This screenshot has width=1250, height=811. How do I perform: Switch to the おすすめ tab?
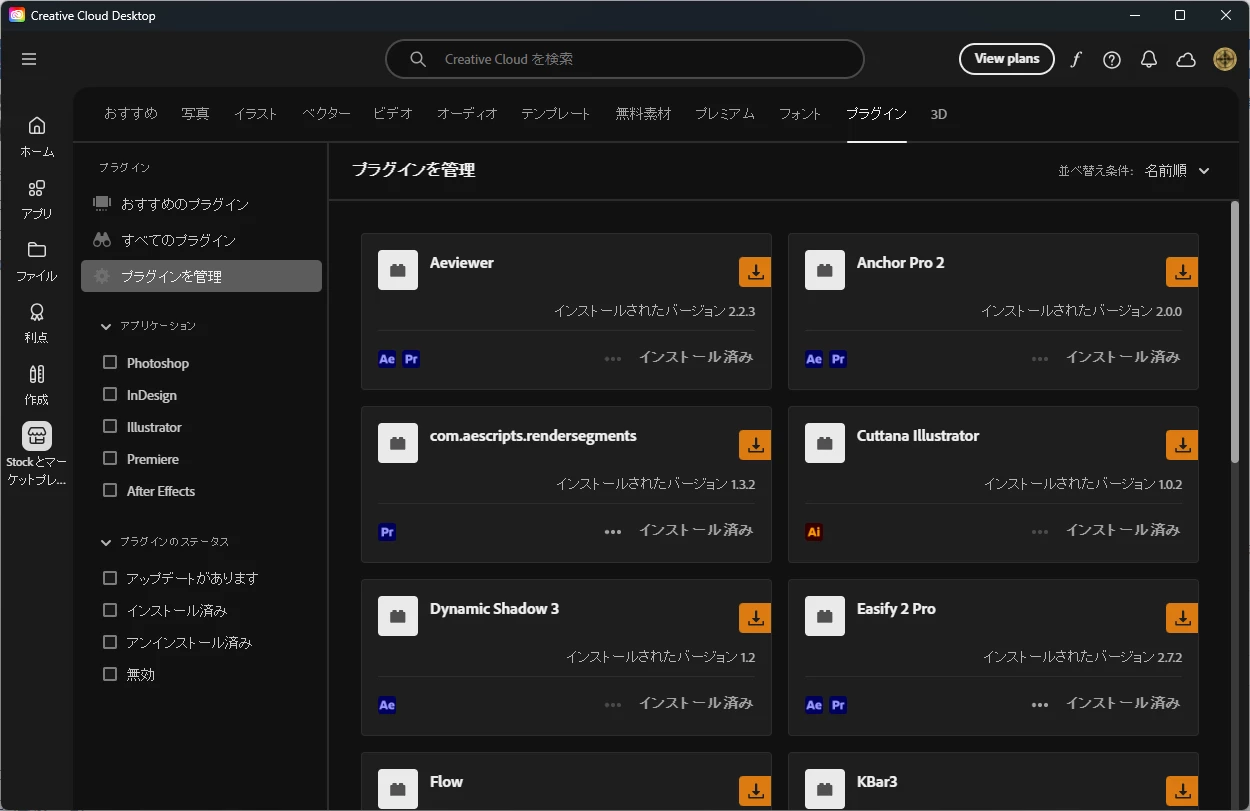point(131,114)
